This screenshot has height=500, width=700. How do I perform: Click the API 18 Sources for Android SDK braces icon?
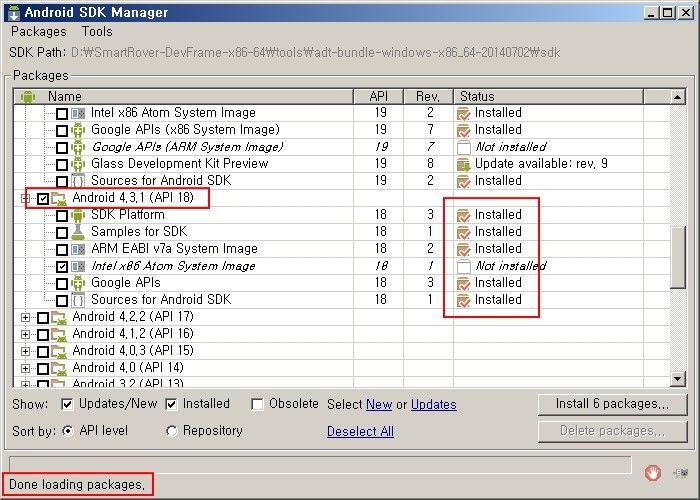coord(78,300)
